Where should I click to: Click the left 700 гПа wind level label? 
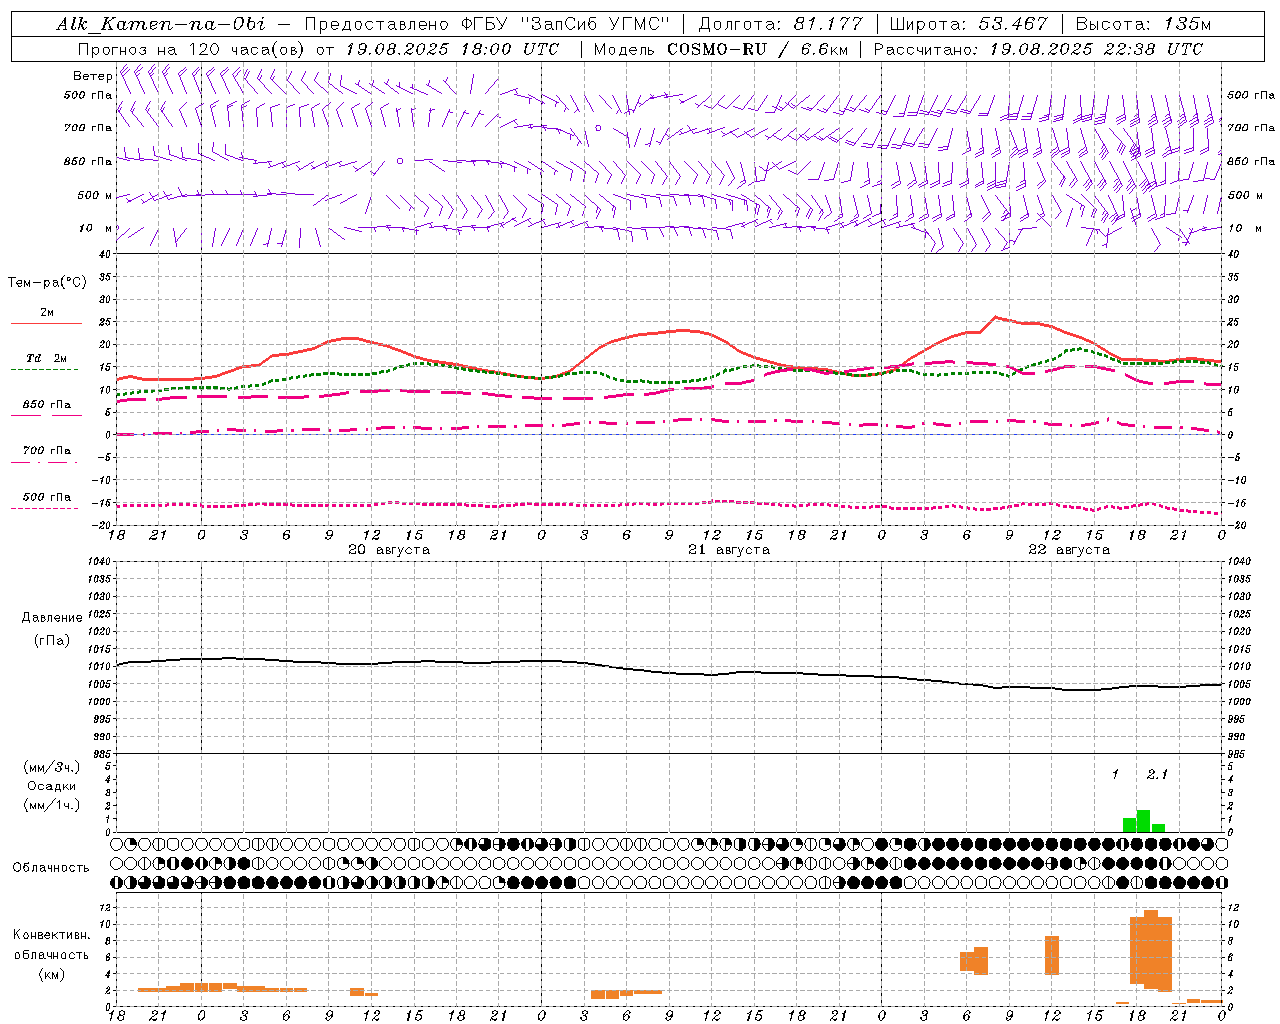point(88,128)
